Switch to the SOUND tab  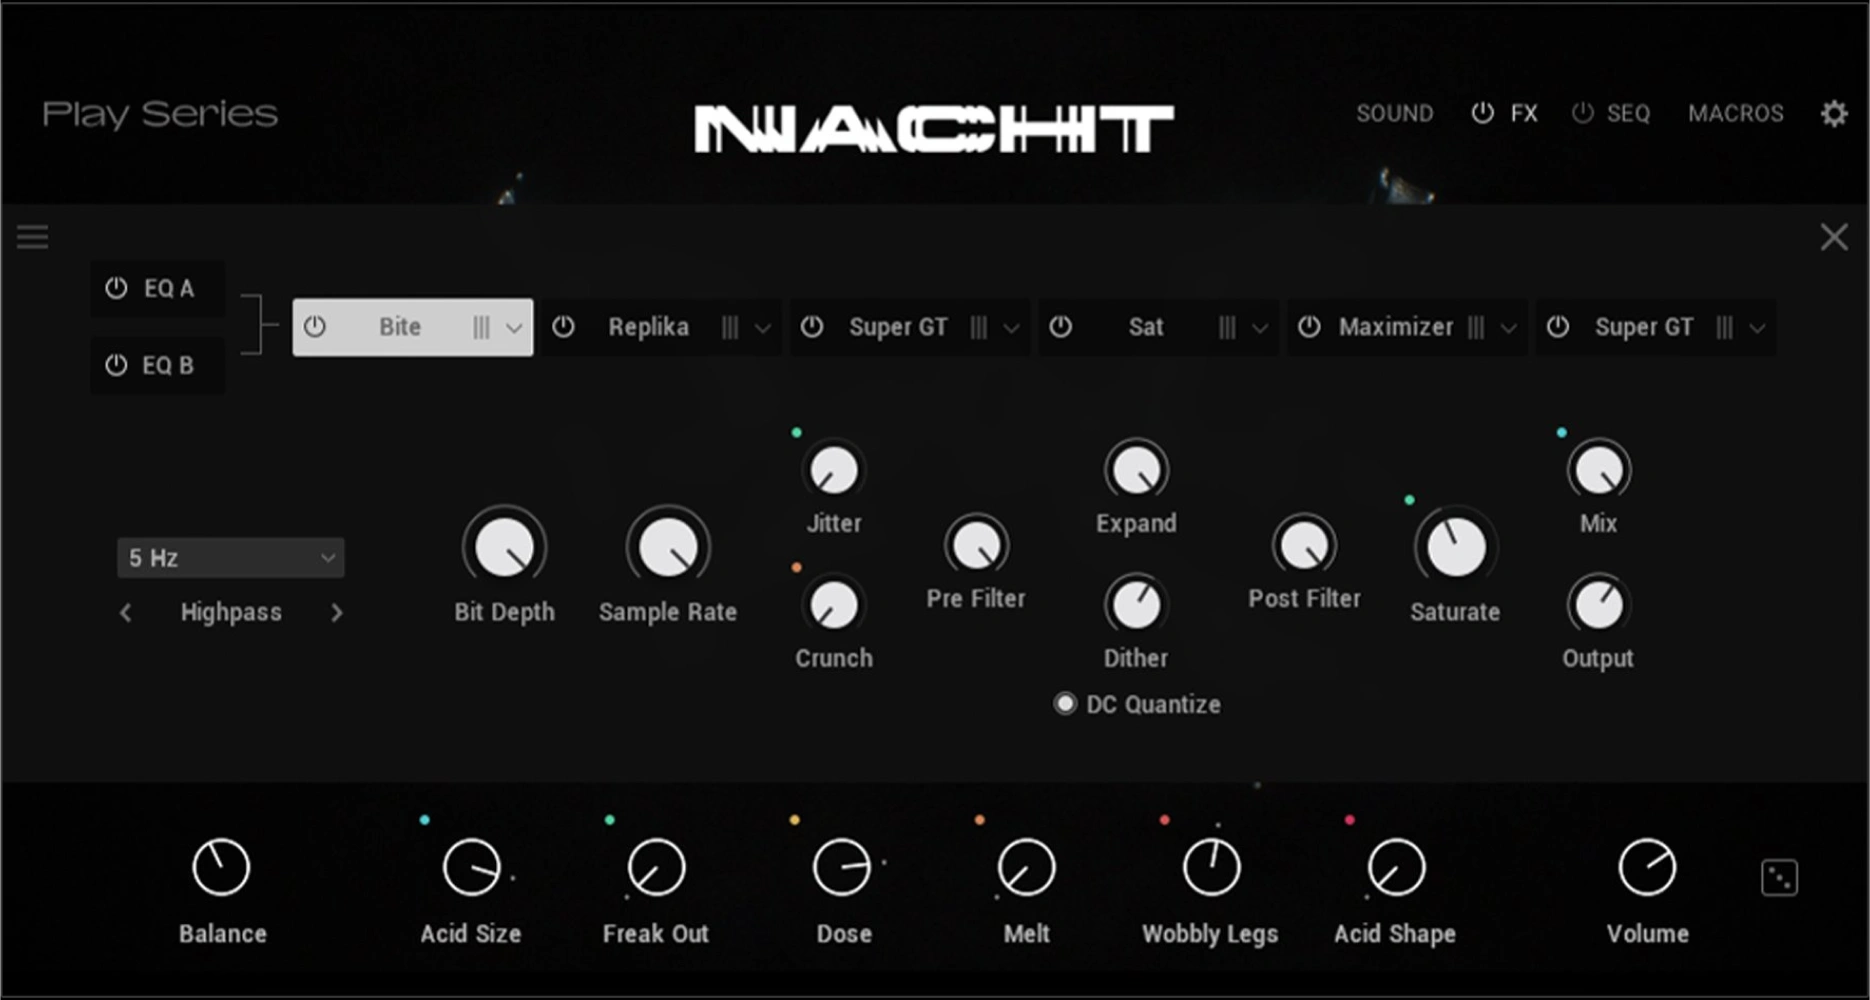point(1395,113)
